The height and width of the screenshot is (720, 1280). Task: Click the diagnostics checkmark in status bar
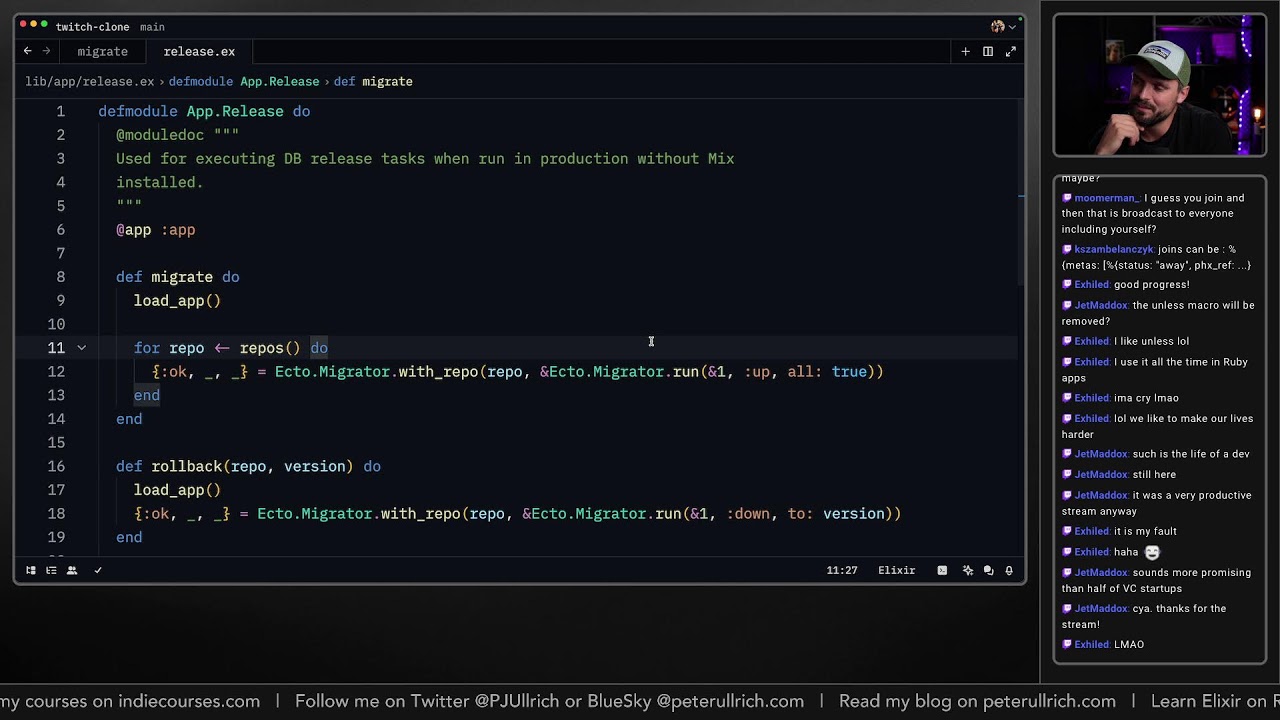coord(98,570)
